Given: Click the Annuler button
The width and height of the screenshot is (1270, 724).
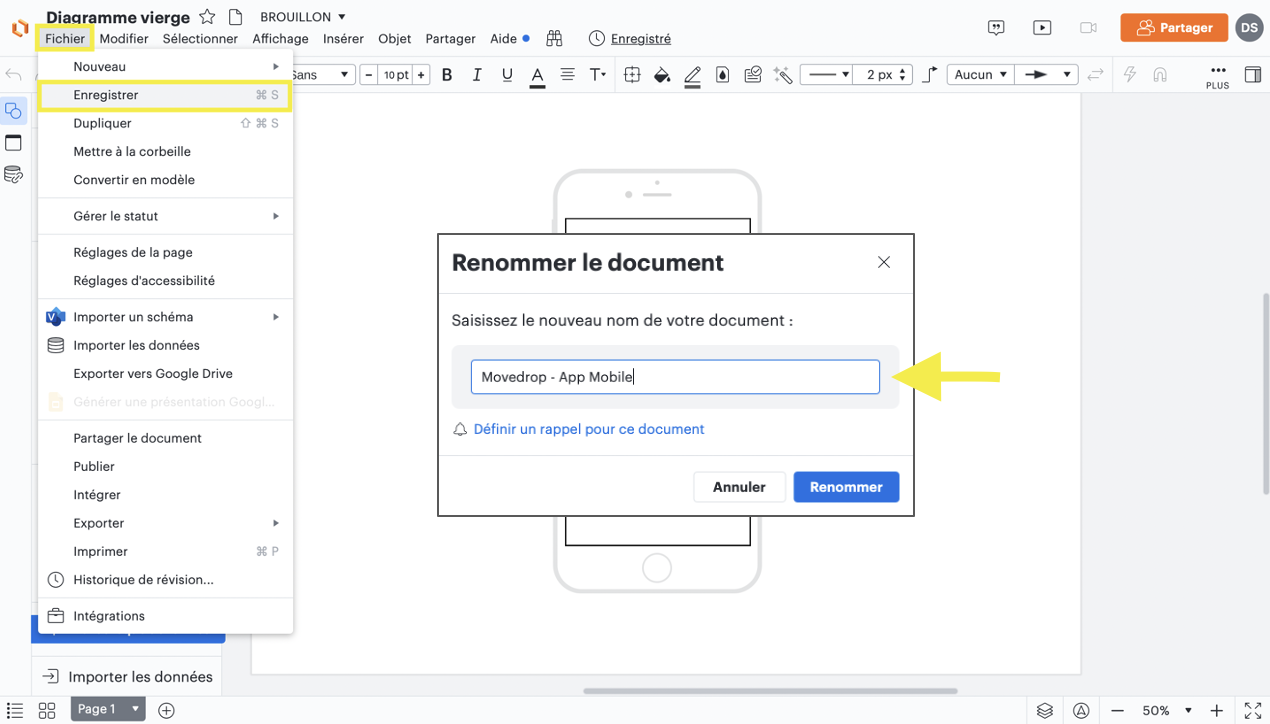Looking at the screenshot, I should click(x=739, y=487).
